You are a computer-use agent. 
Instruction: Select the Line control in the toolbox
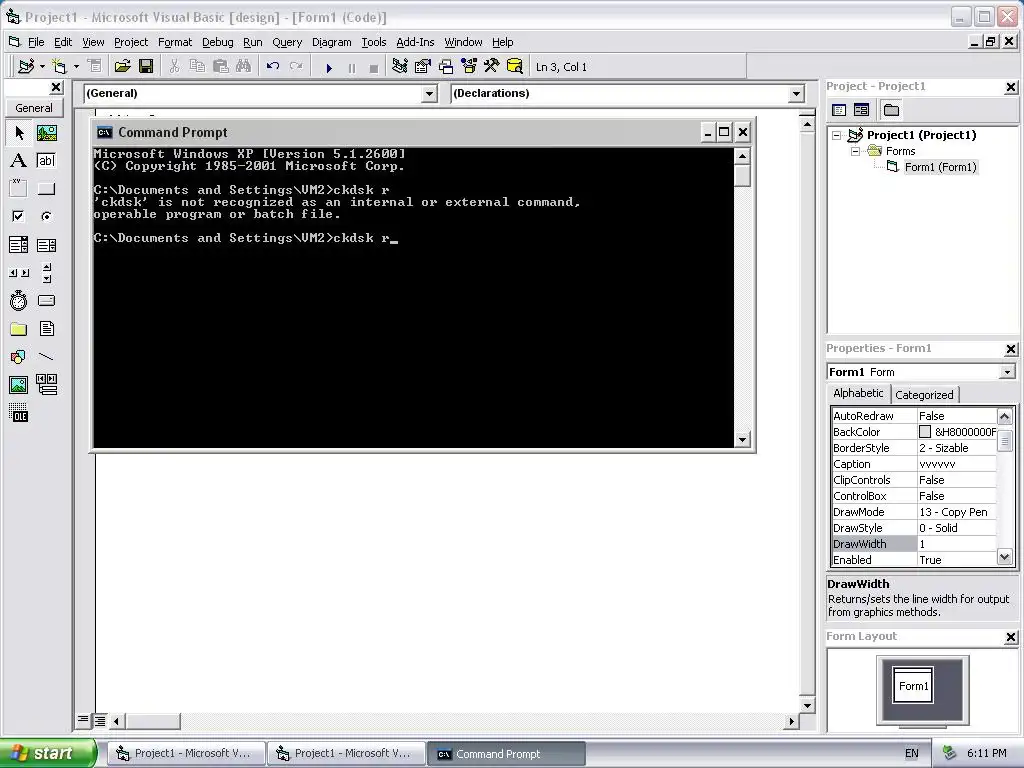coord(46,357)
